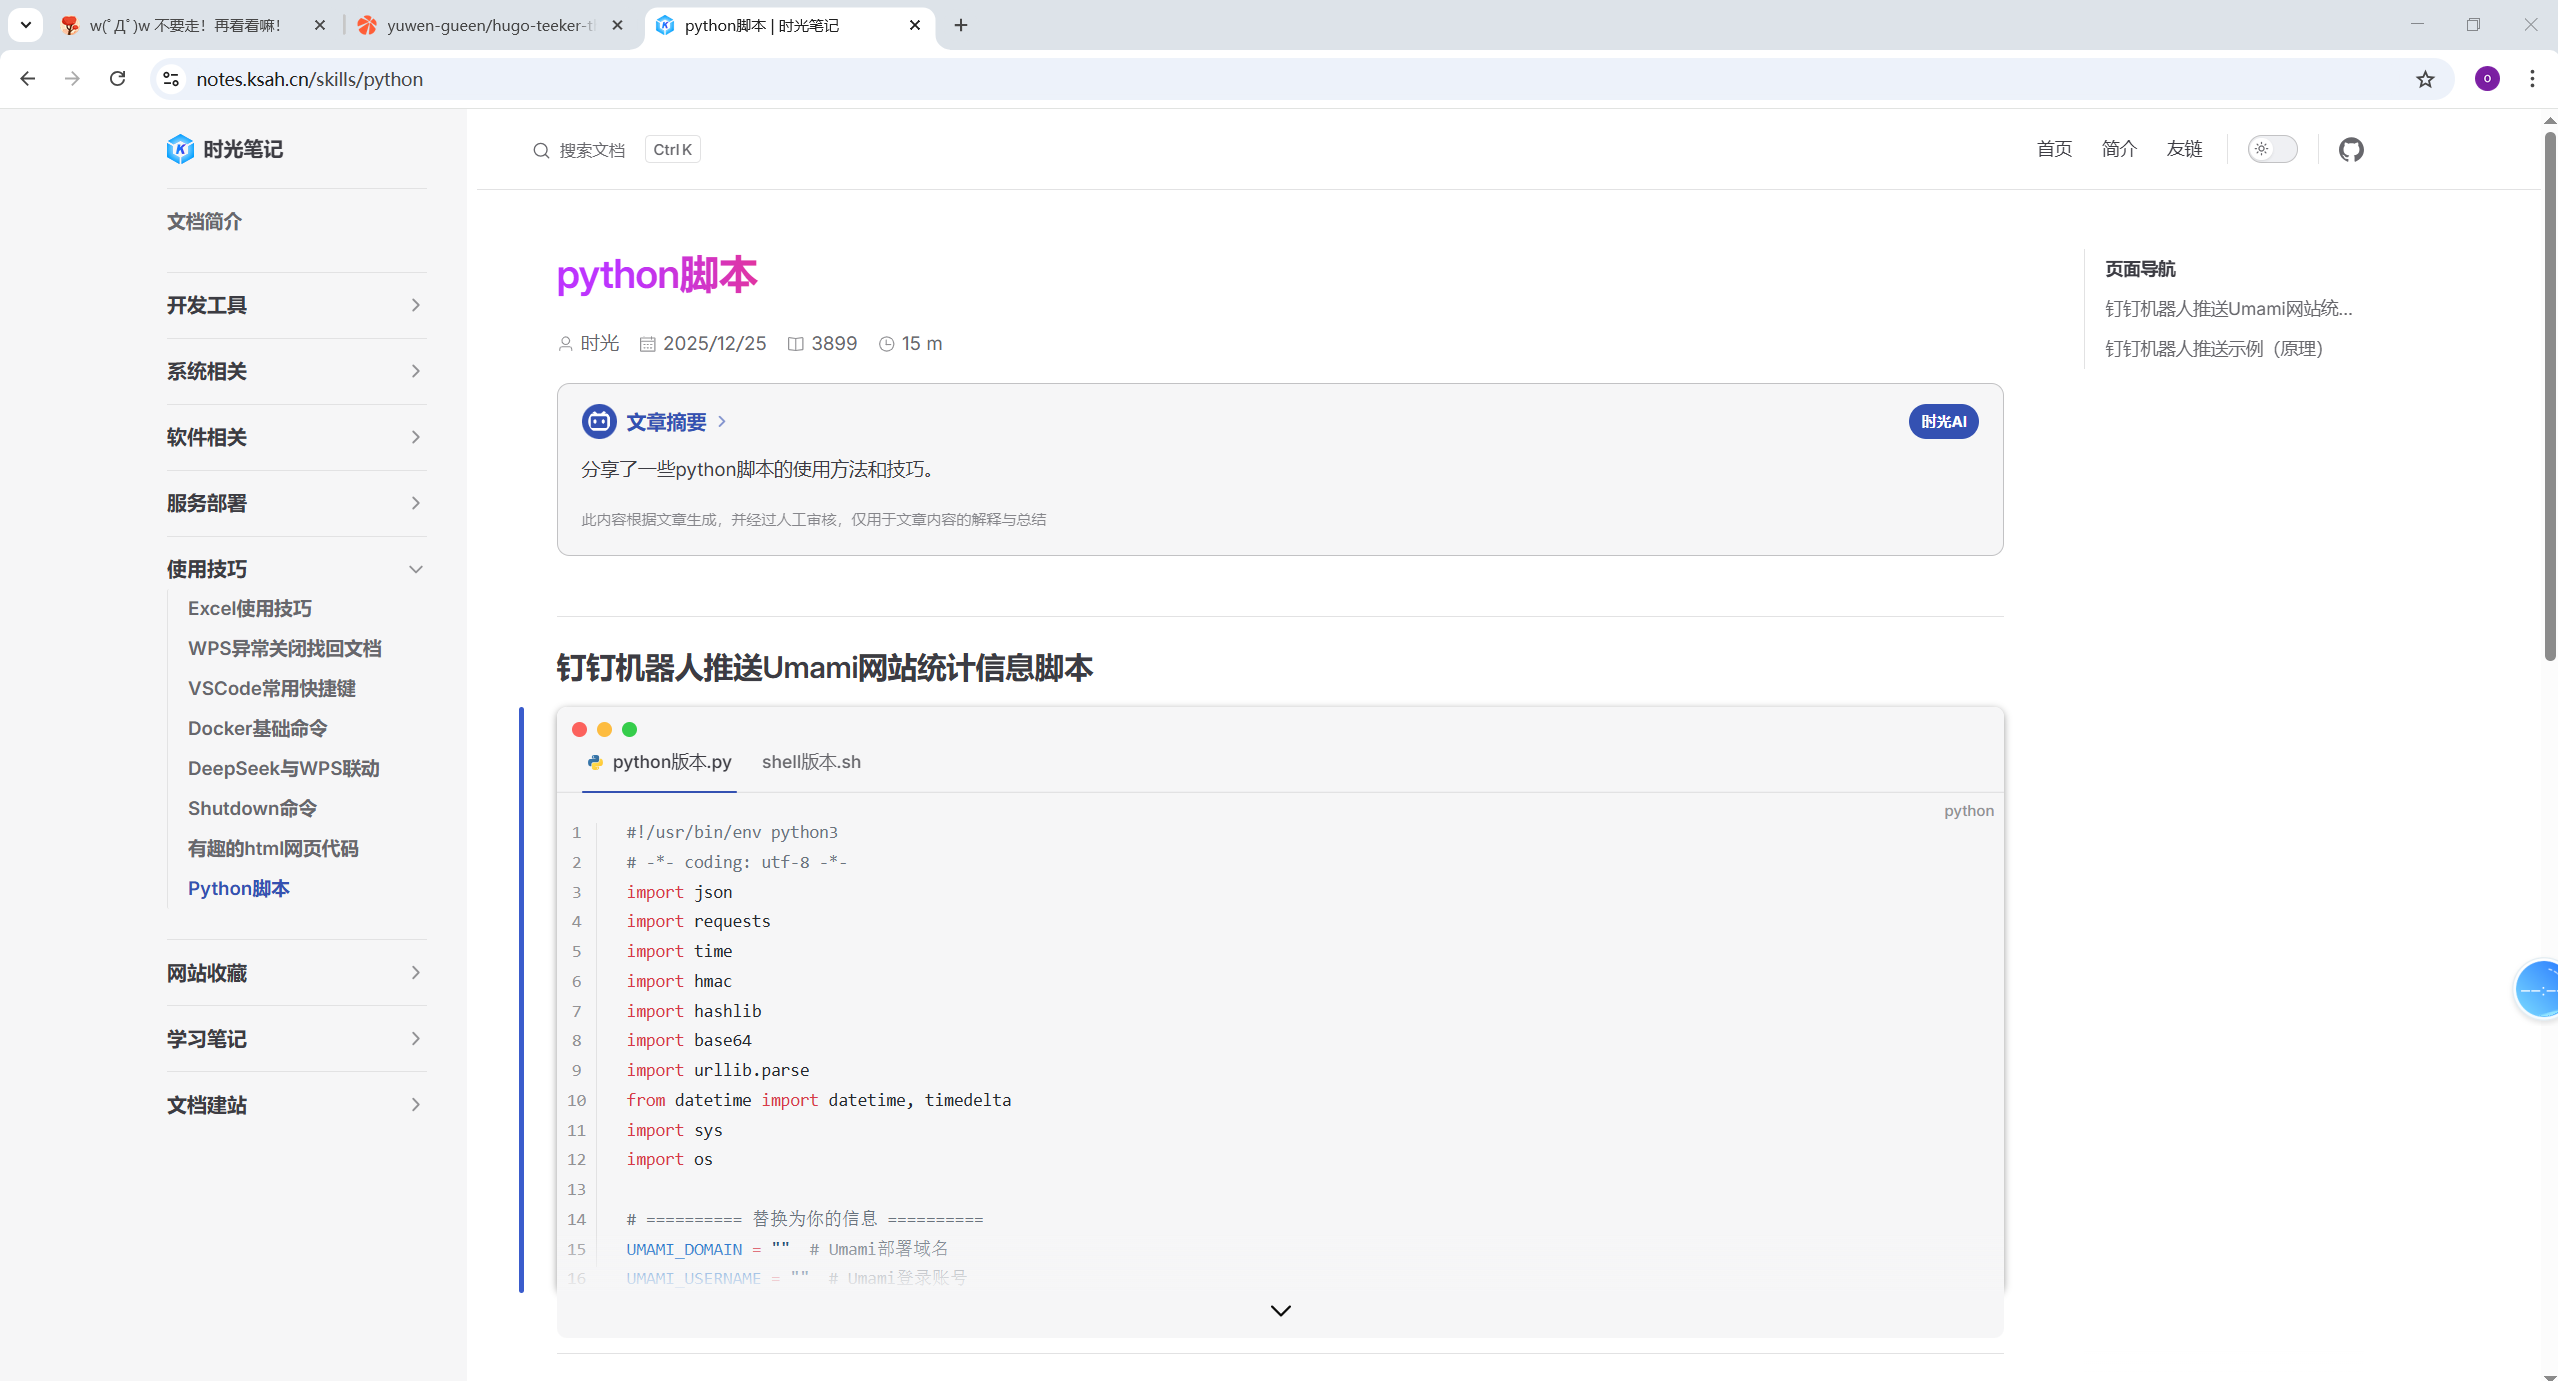
Task: Open the GitHub icon link
Action: [x=2350, y=149]
